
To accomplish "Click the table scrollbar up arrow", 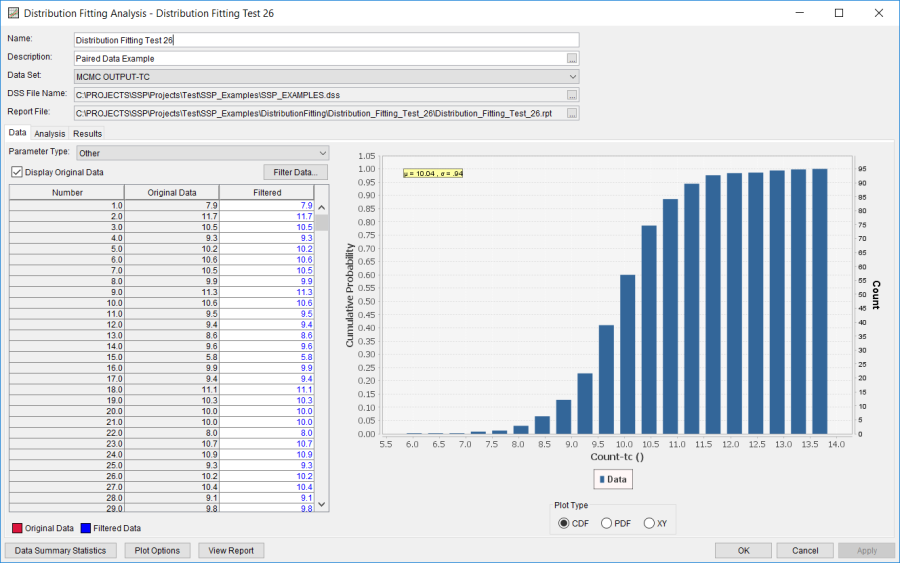I will click(x=322, y=208).
